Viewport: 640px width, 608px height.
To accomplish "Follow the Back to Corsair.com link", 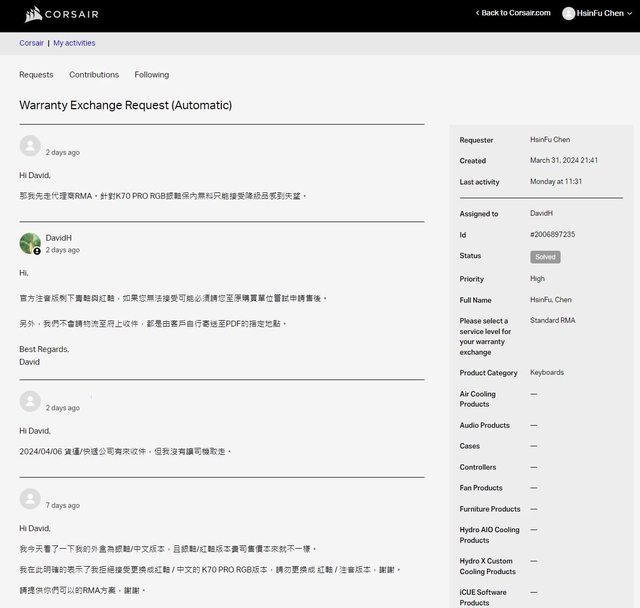I will (516, 13).
